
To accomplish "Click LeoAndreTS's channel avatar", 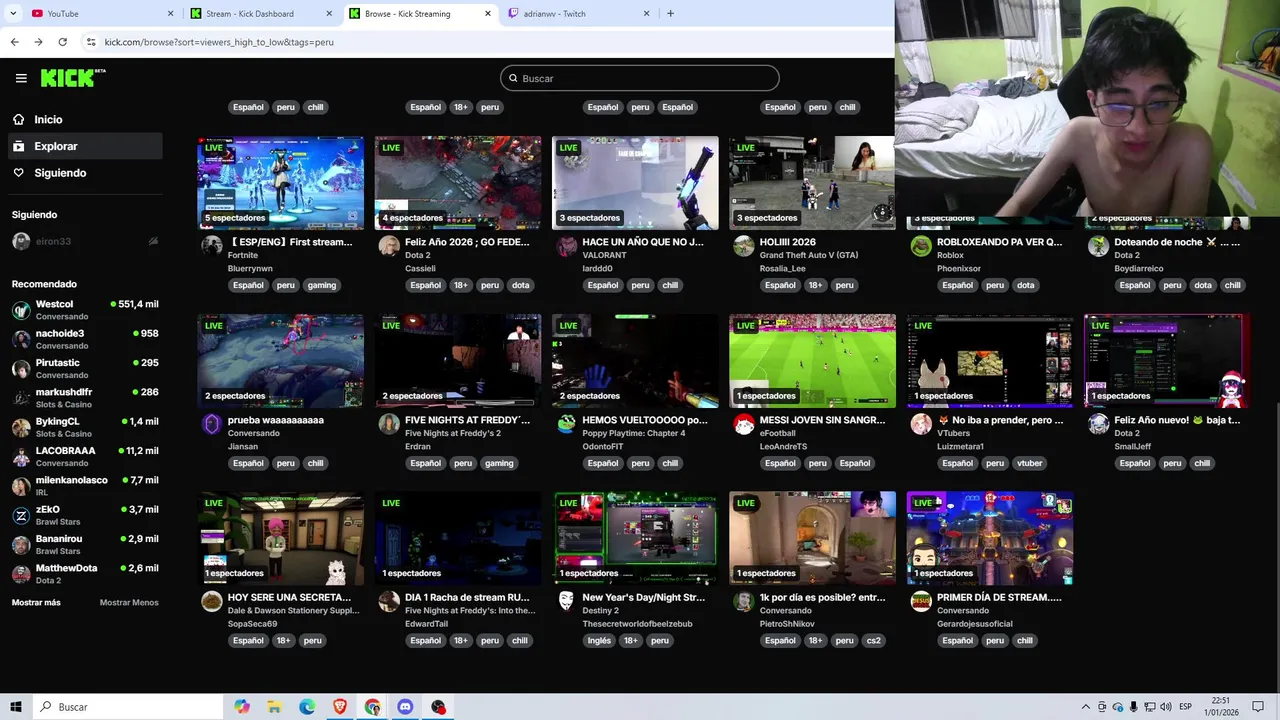I will [744, 424].
